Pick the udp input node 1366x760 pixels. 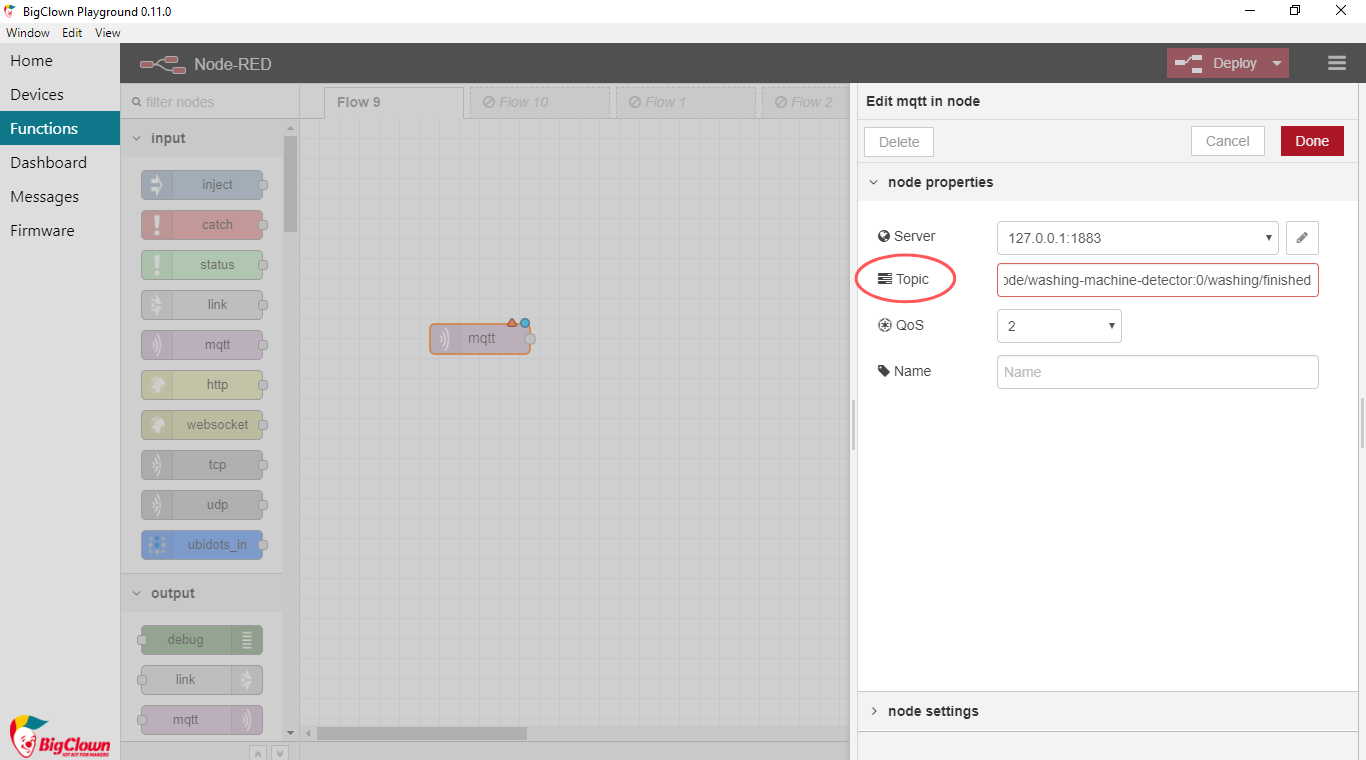pyautogui.click(x=202, y=505)
